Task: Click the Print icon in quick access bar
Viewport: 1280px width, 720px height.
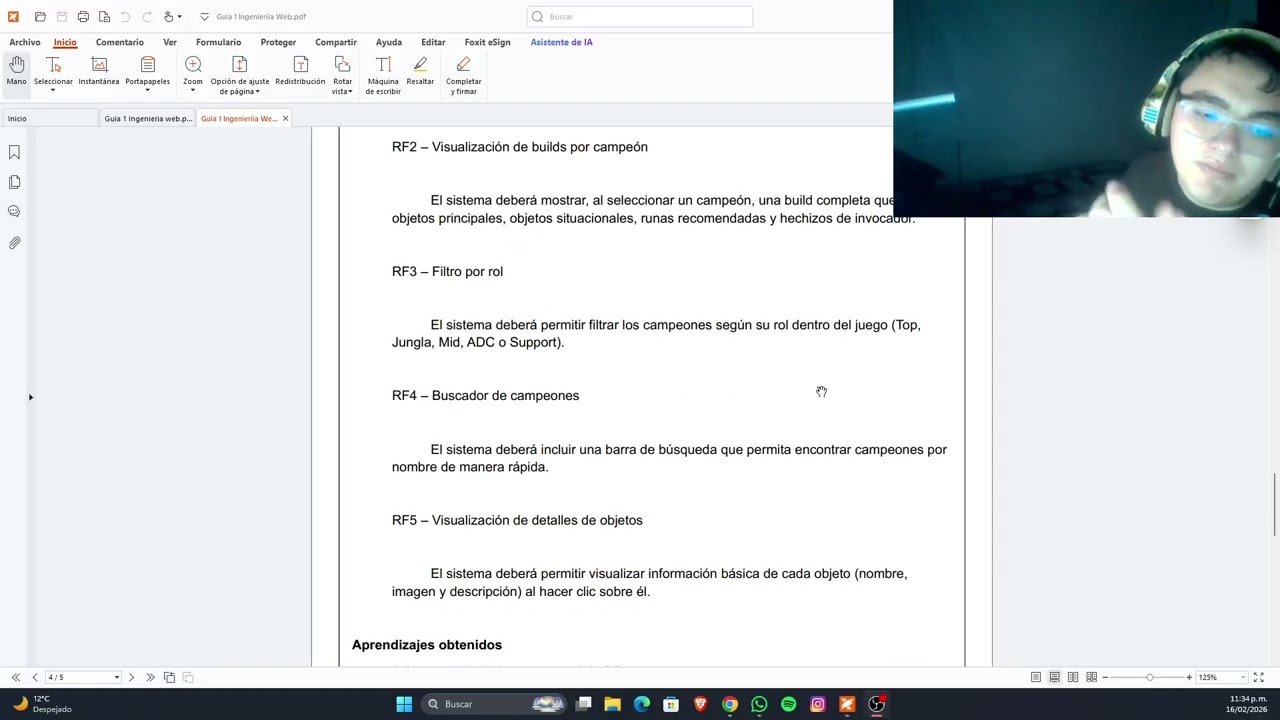Action: tap(83, 17)
